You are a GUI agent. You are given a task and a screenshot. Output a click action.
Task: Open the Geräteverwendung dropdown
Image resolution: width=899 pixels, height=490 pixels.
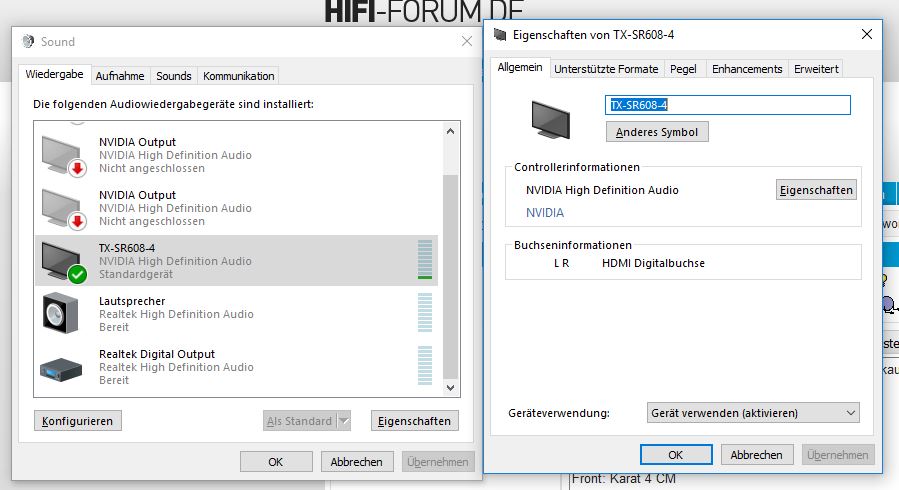[753, 413]
